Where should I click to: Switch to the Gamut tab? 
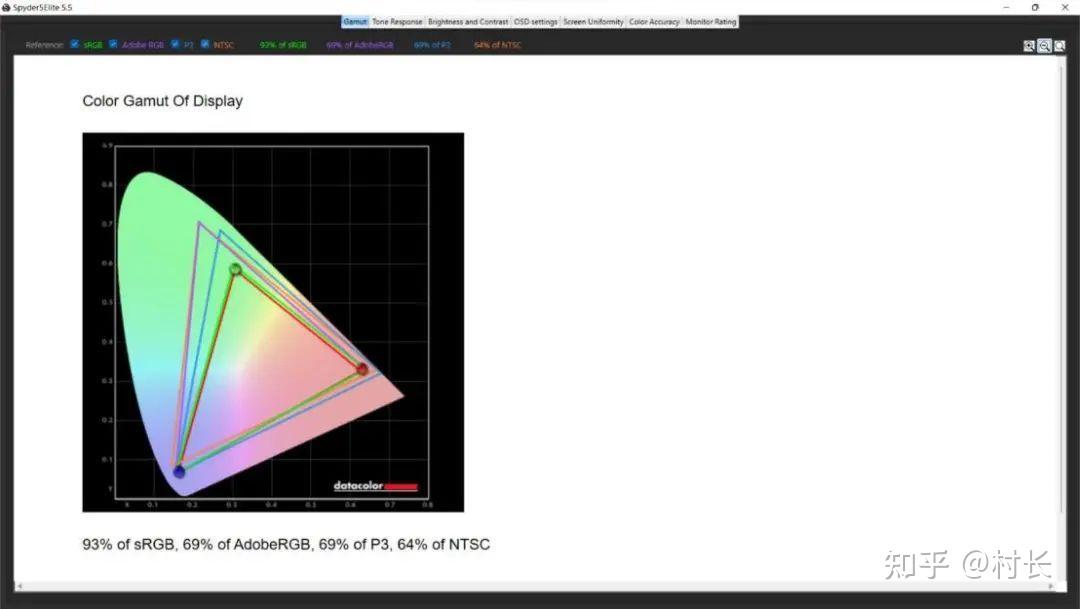(x=355, y=22)
